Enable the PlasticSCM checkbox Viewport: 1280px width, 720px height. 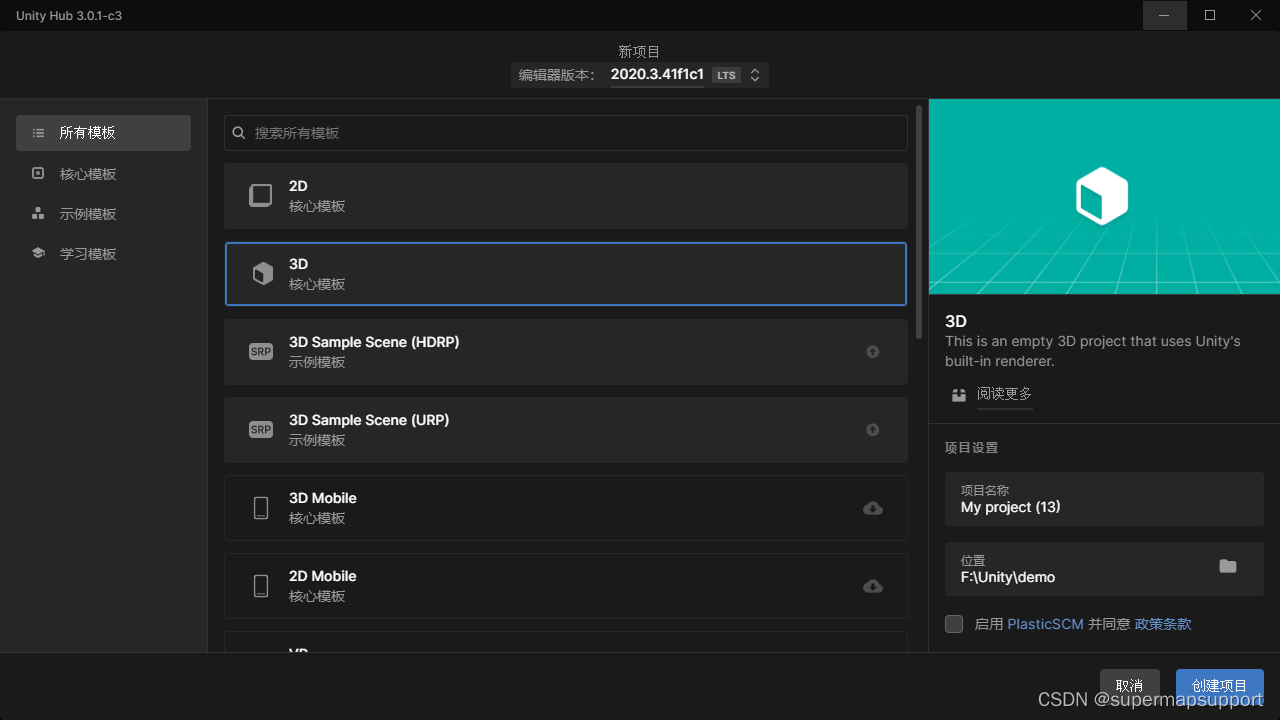954,624
